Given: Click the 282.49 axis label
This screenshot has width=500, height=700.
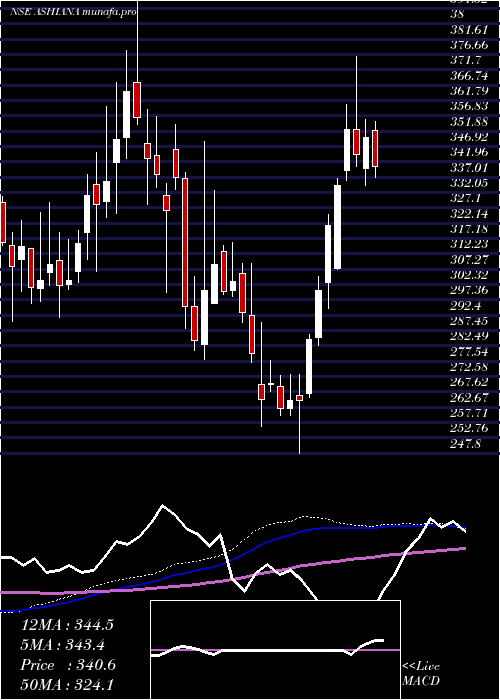Looking at the screenshot, I should tap(469, 337).
